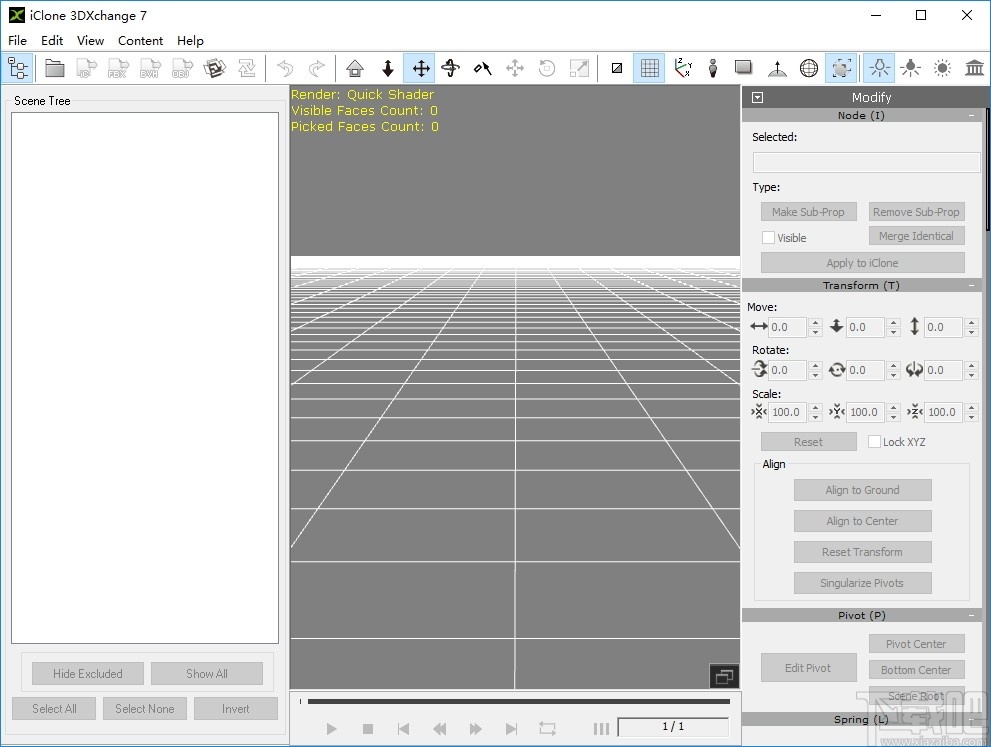
Task: Select the Orbit camera rotation icon
Action: click(450, 68)
